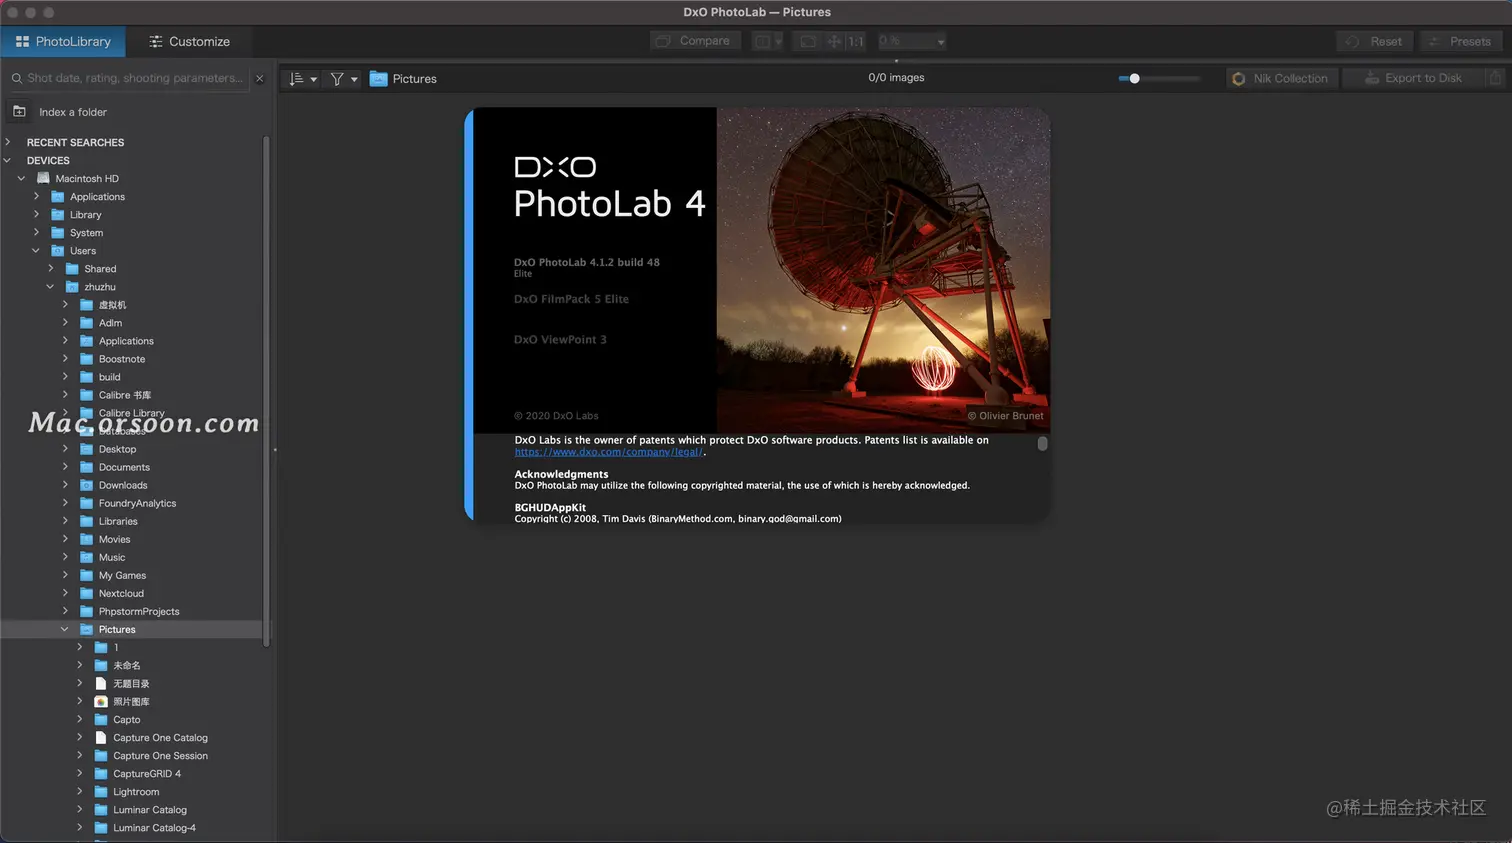Click the Downloads folder icon
This screenshot has height=843, width=1512.
(x=86, y=485)
